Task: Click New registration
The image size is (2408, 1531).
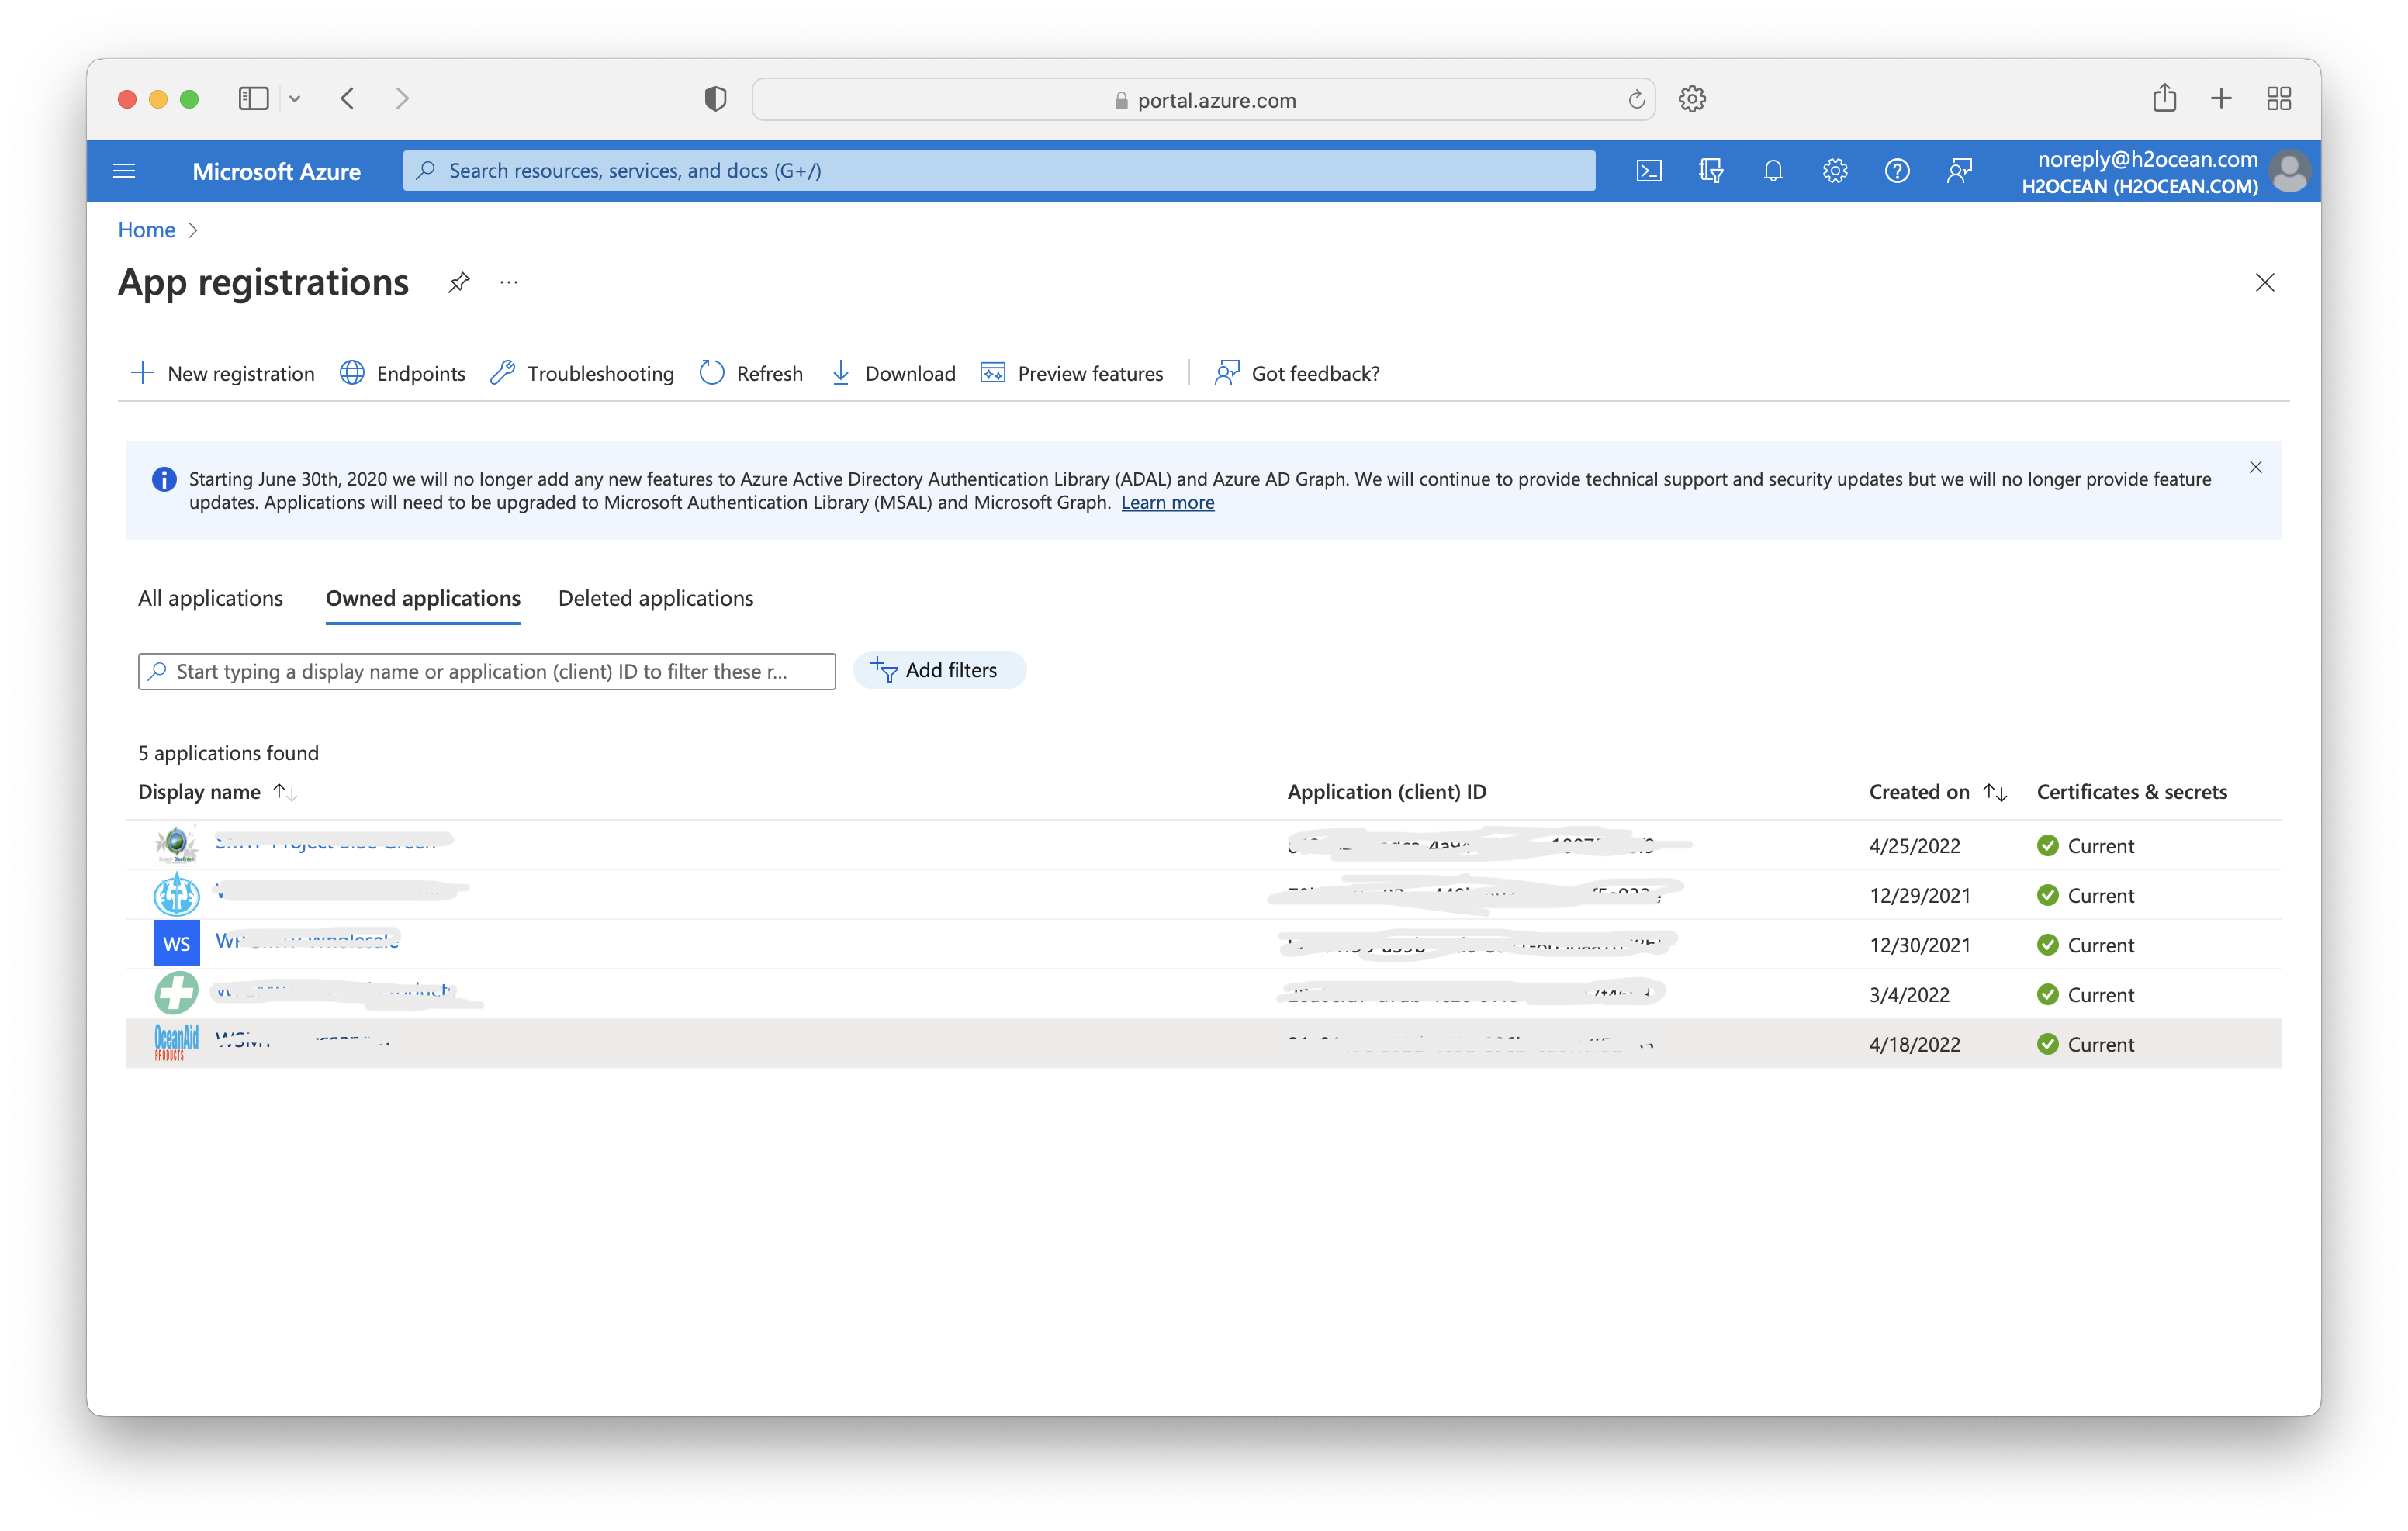Action: coord(222,373)
